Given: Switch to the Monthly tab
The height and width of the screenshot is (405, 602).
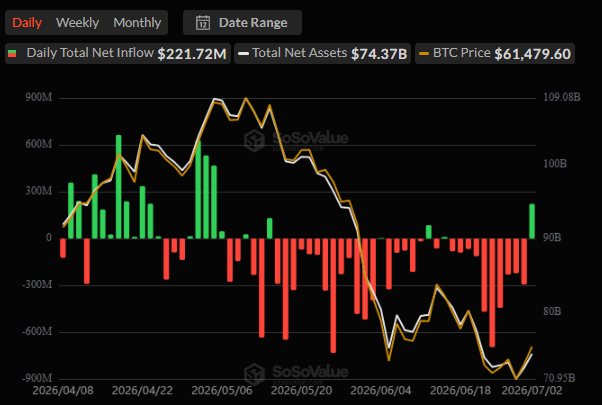Looking at the screenshot, I should [x=137, y=23].
